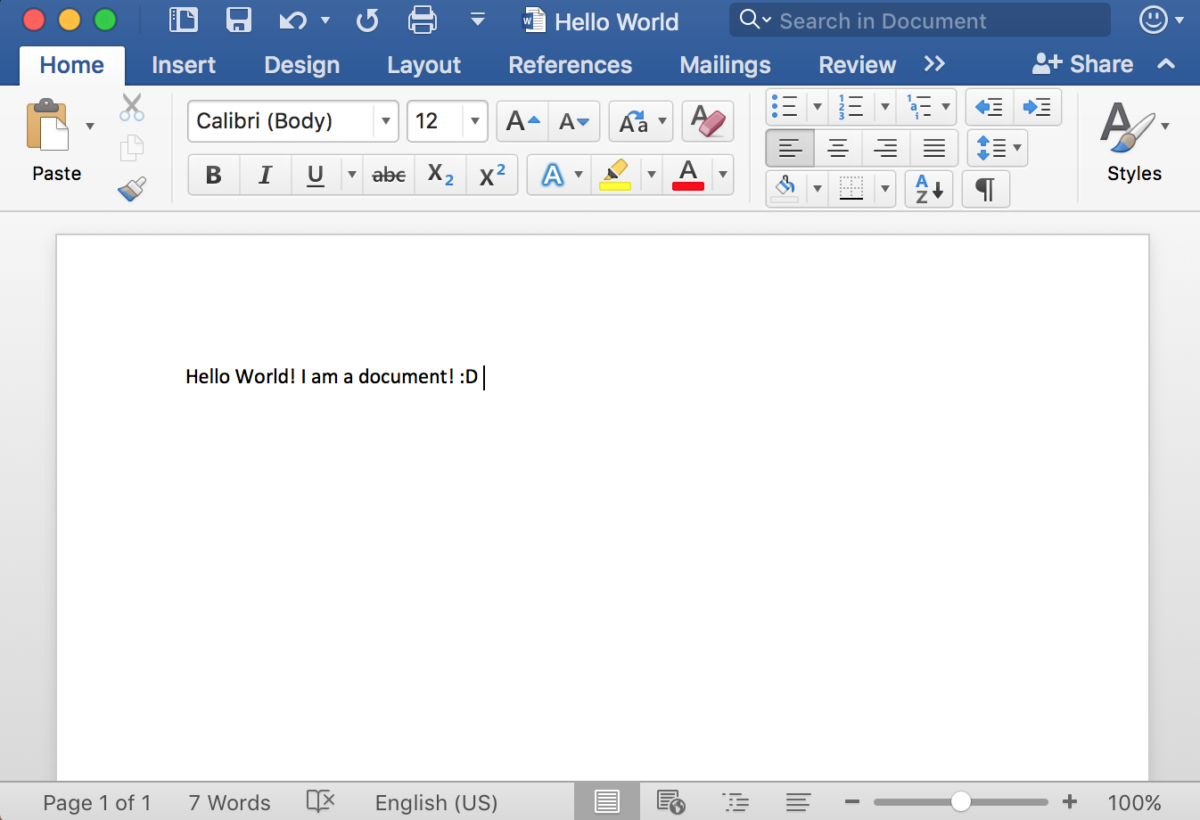Click the Strikethrough icon

[388, 174]
